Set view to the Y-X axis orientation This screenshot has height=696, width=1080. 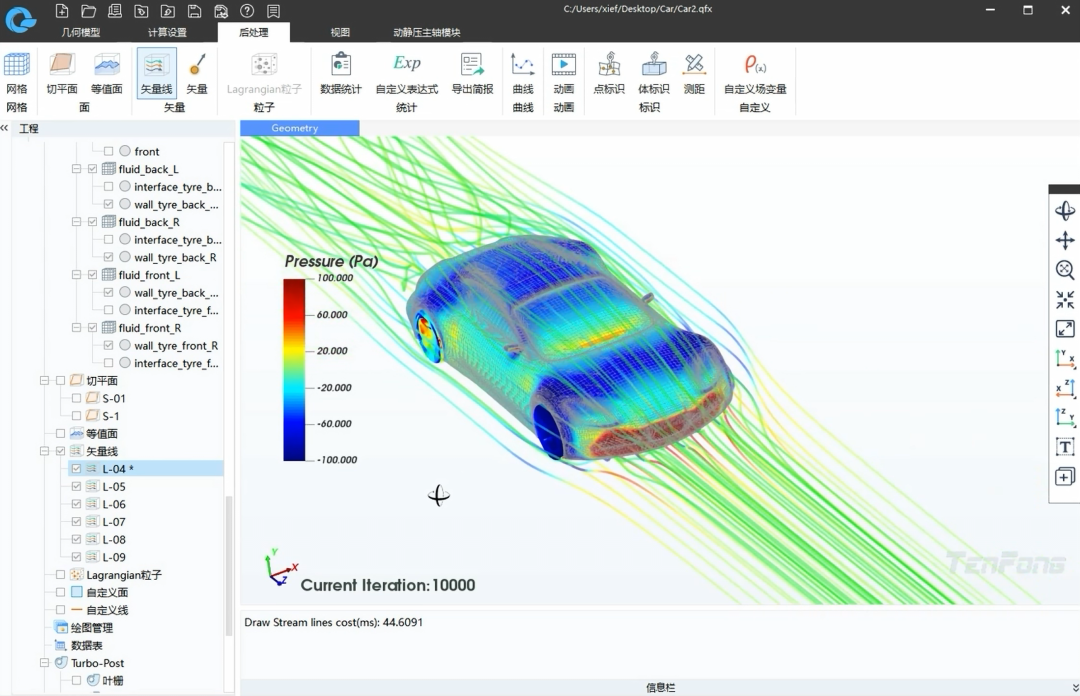click(1065, 358)
